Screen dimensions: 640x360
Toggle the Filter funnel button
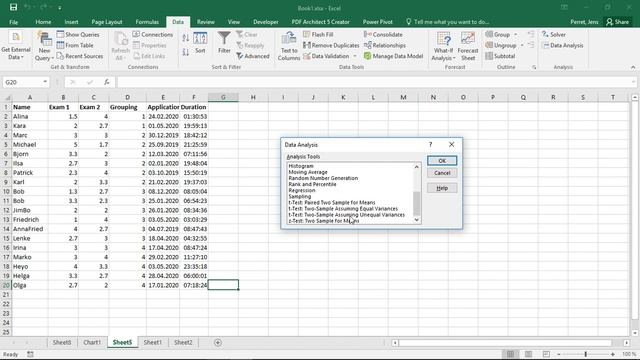click(224, 42)
